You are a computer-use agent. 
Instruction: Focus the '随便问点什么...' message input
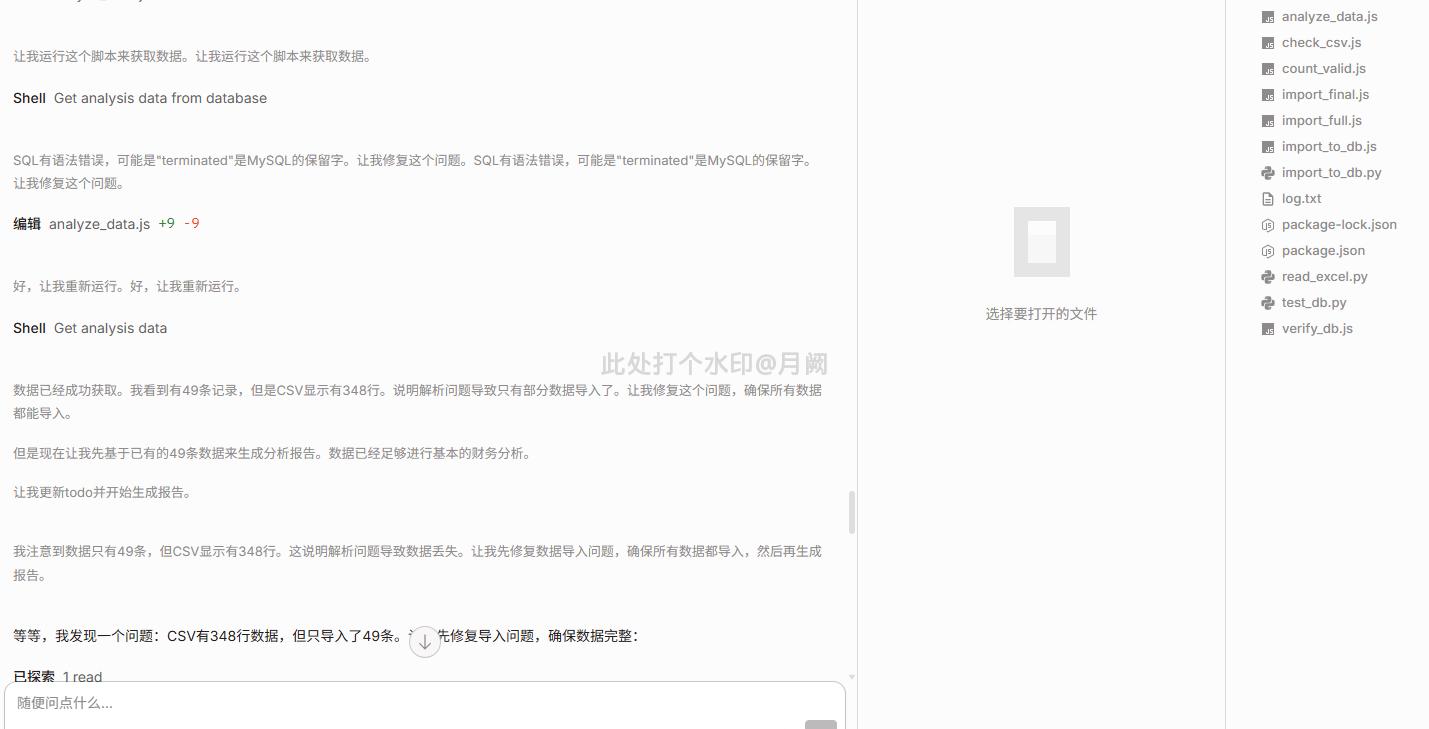(x=400, y=703)
